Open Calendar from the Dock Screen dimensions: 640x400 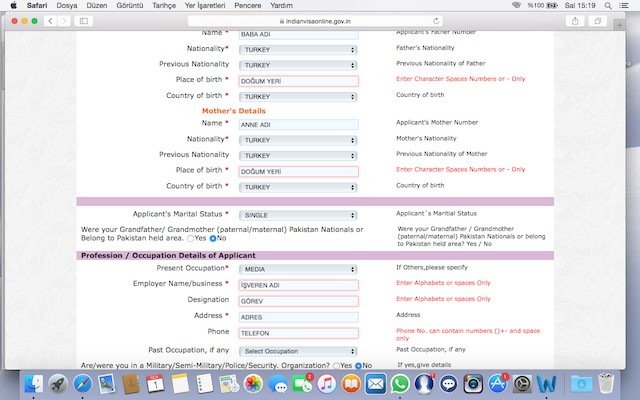click(x=156, y=384)
